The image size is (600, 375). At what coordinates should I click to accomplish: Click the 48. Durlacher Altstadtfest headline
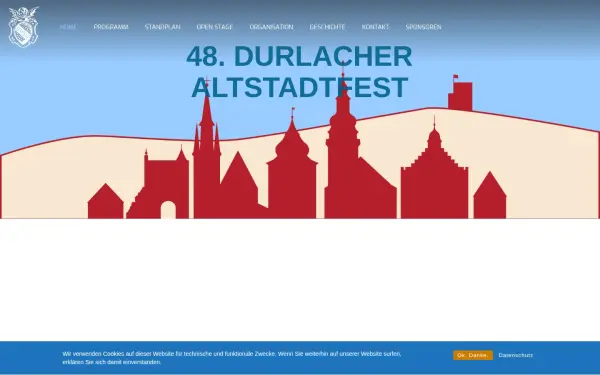pos(300,72)
